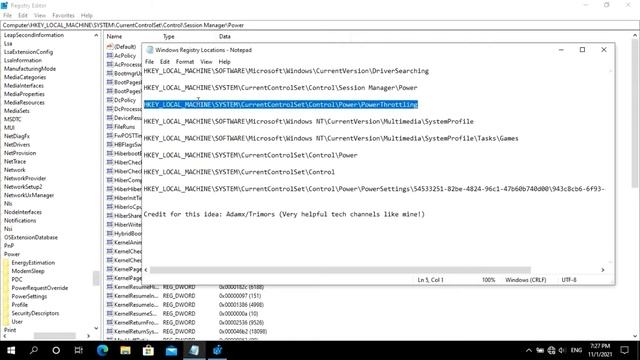Click Notepad scroll right arrow
This screenshot has height=360, width=640.
click(603, 270)
